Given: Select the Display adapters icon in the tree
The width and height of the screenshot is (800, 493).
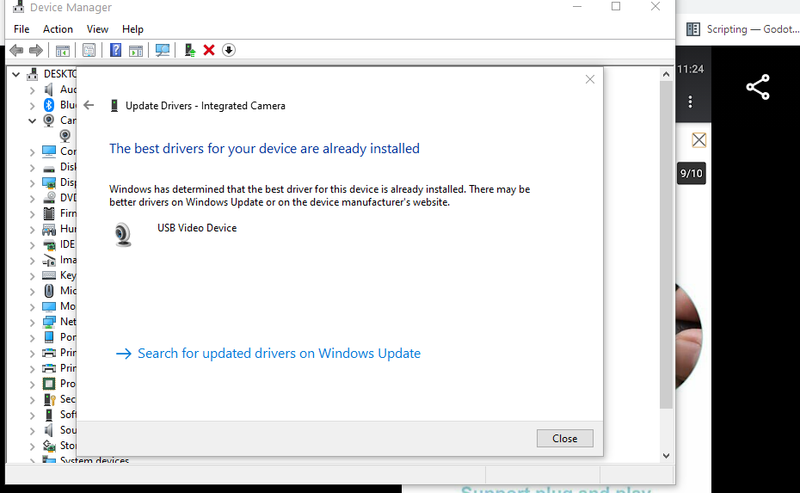Looking at the screenshot, I should 49,183.
